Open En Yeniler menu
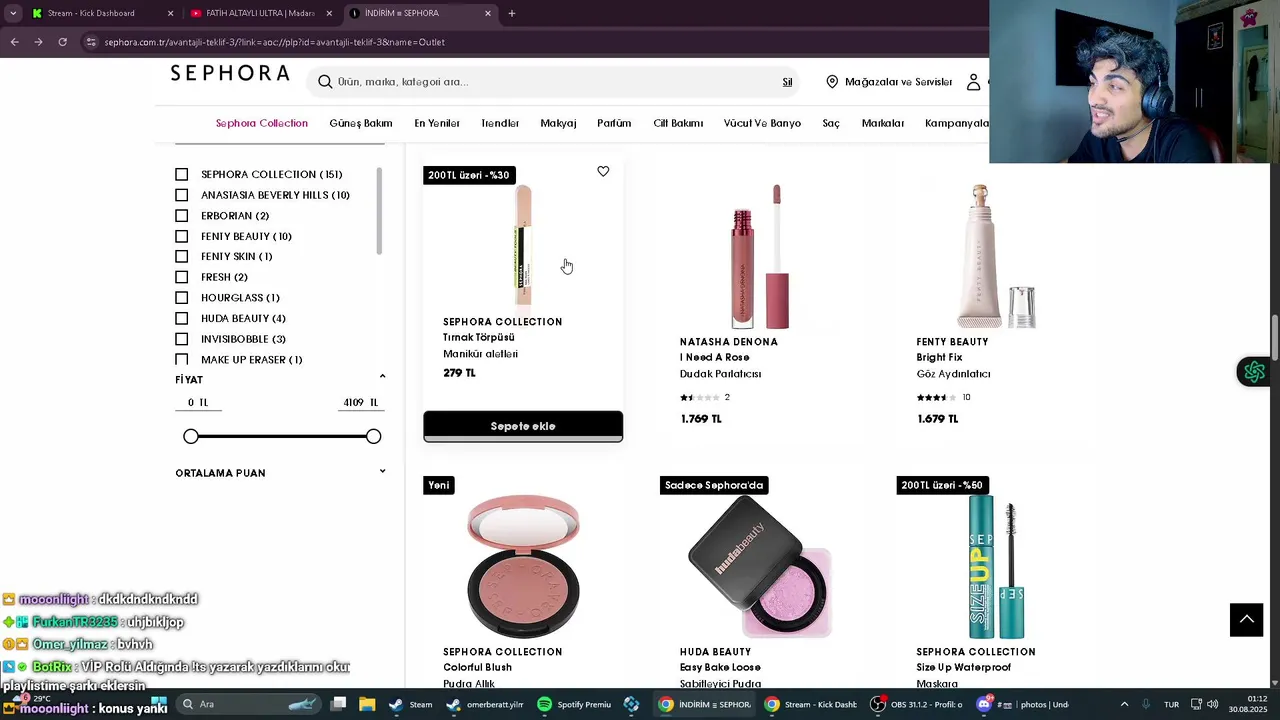This screenshot has height=720, width=1280. (x=437, y=123)
